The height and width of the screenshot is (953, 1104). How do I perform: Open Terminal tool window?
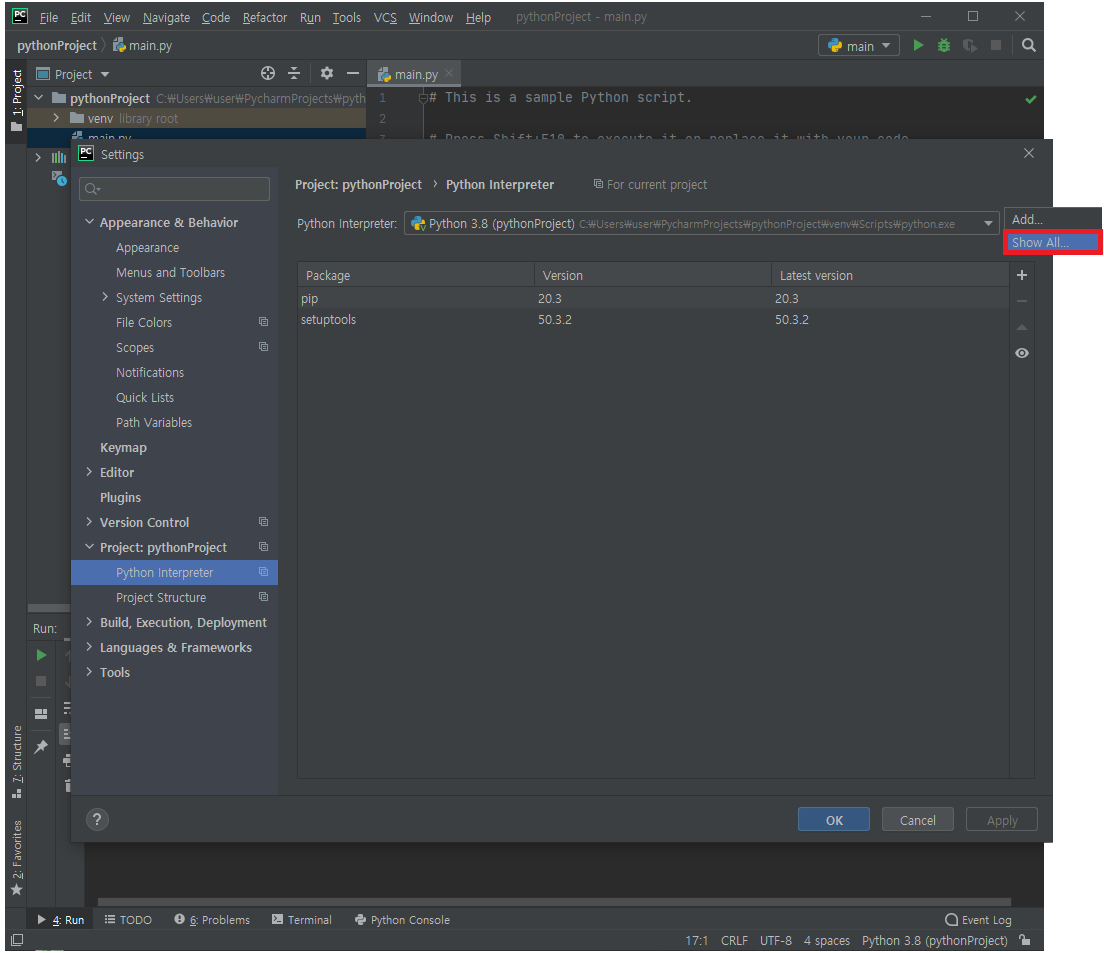[301, 920]
